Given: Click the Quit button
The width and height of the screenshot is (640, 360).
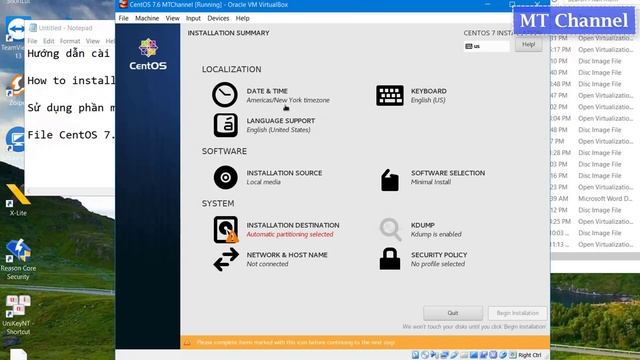Looking at the screenshot, I should coord(453,313).
